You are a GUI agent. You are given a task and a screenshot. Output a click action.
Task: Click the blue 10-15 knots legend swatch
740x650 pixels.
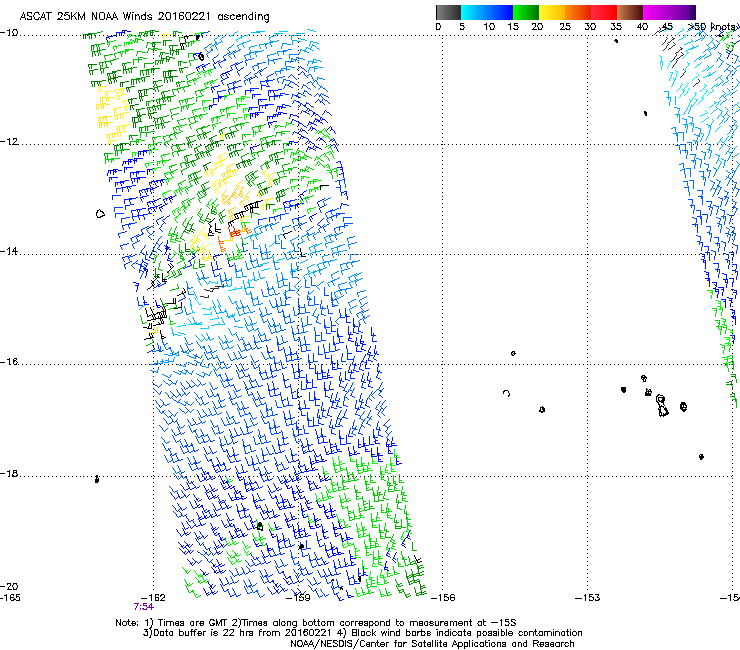coord(500,12)
